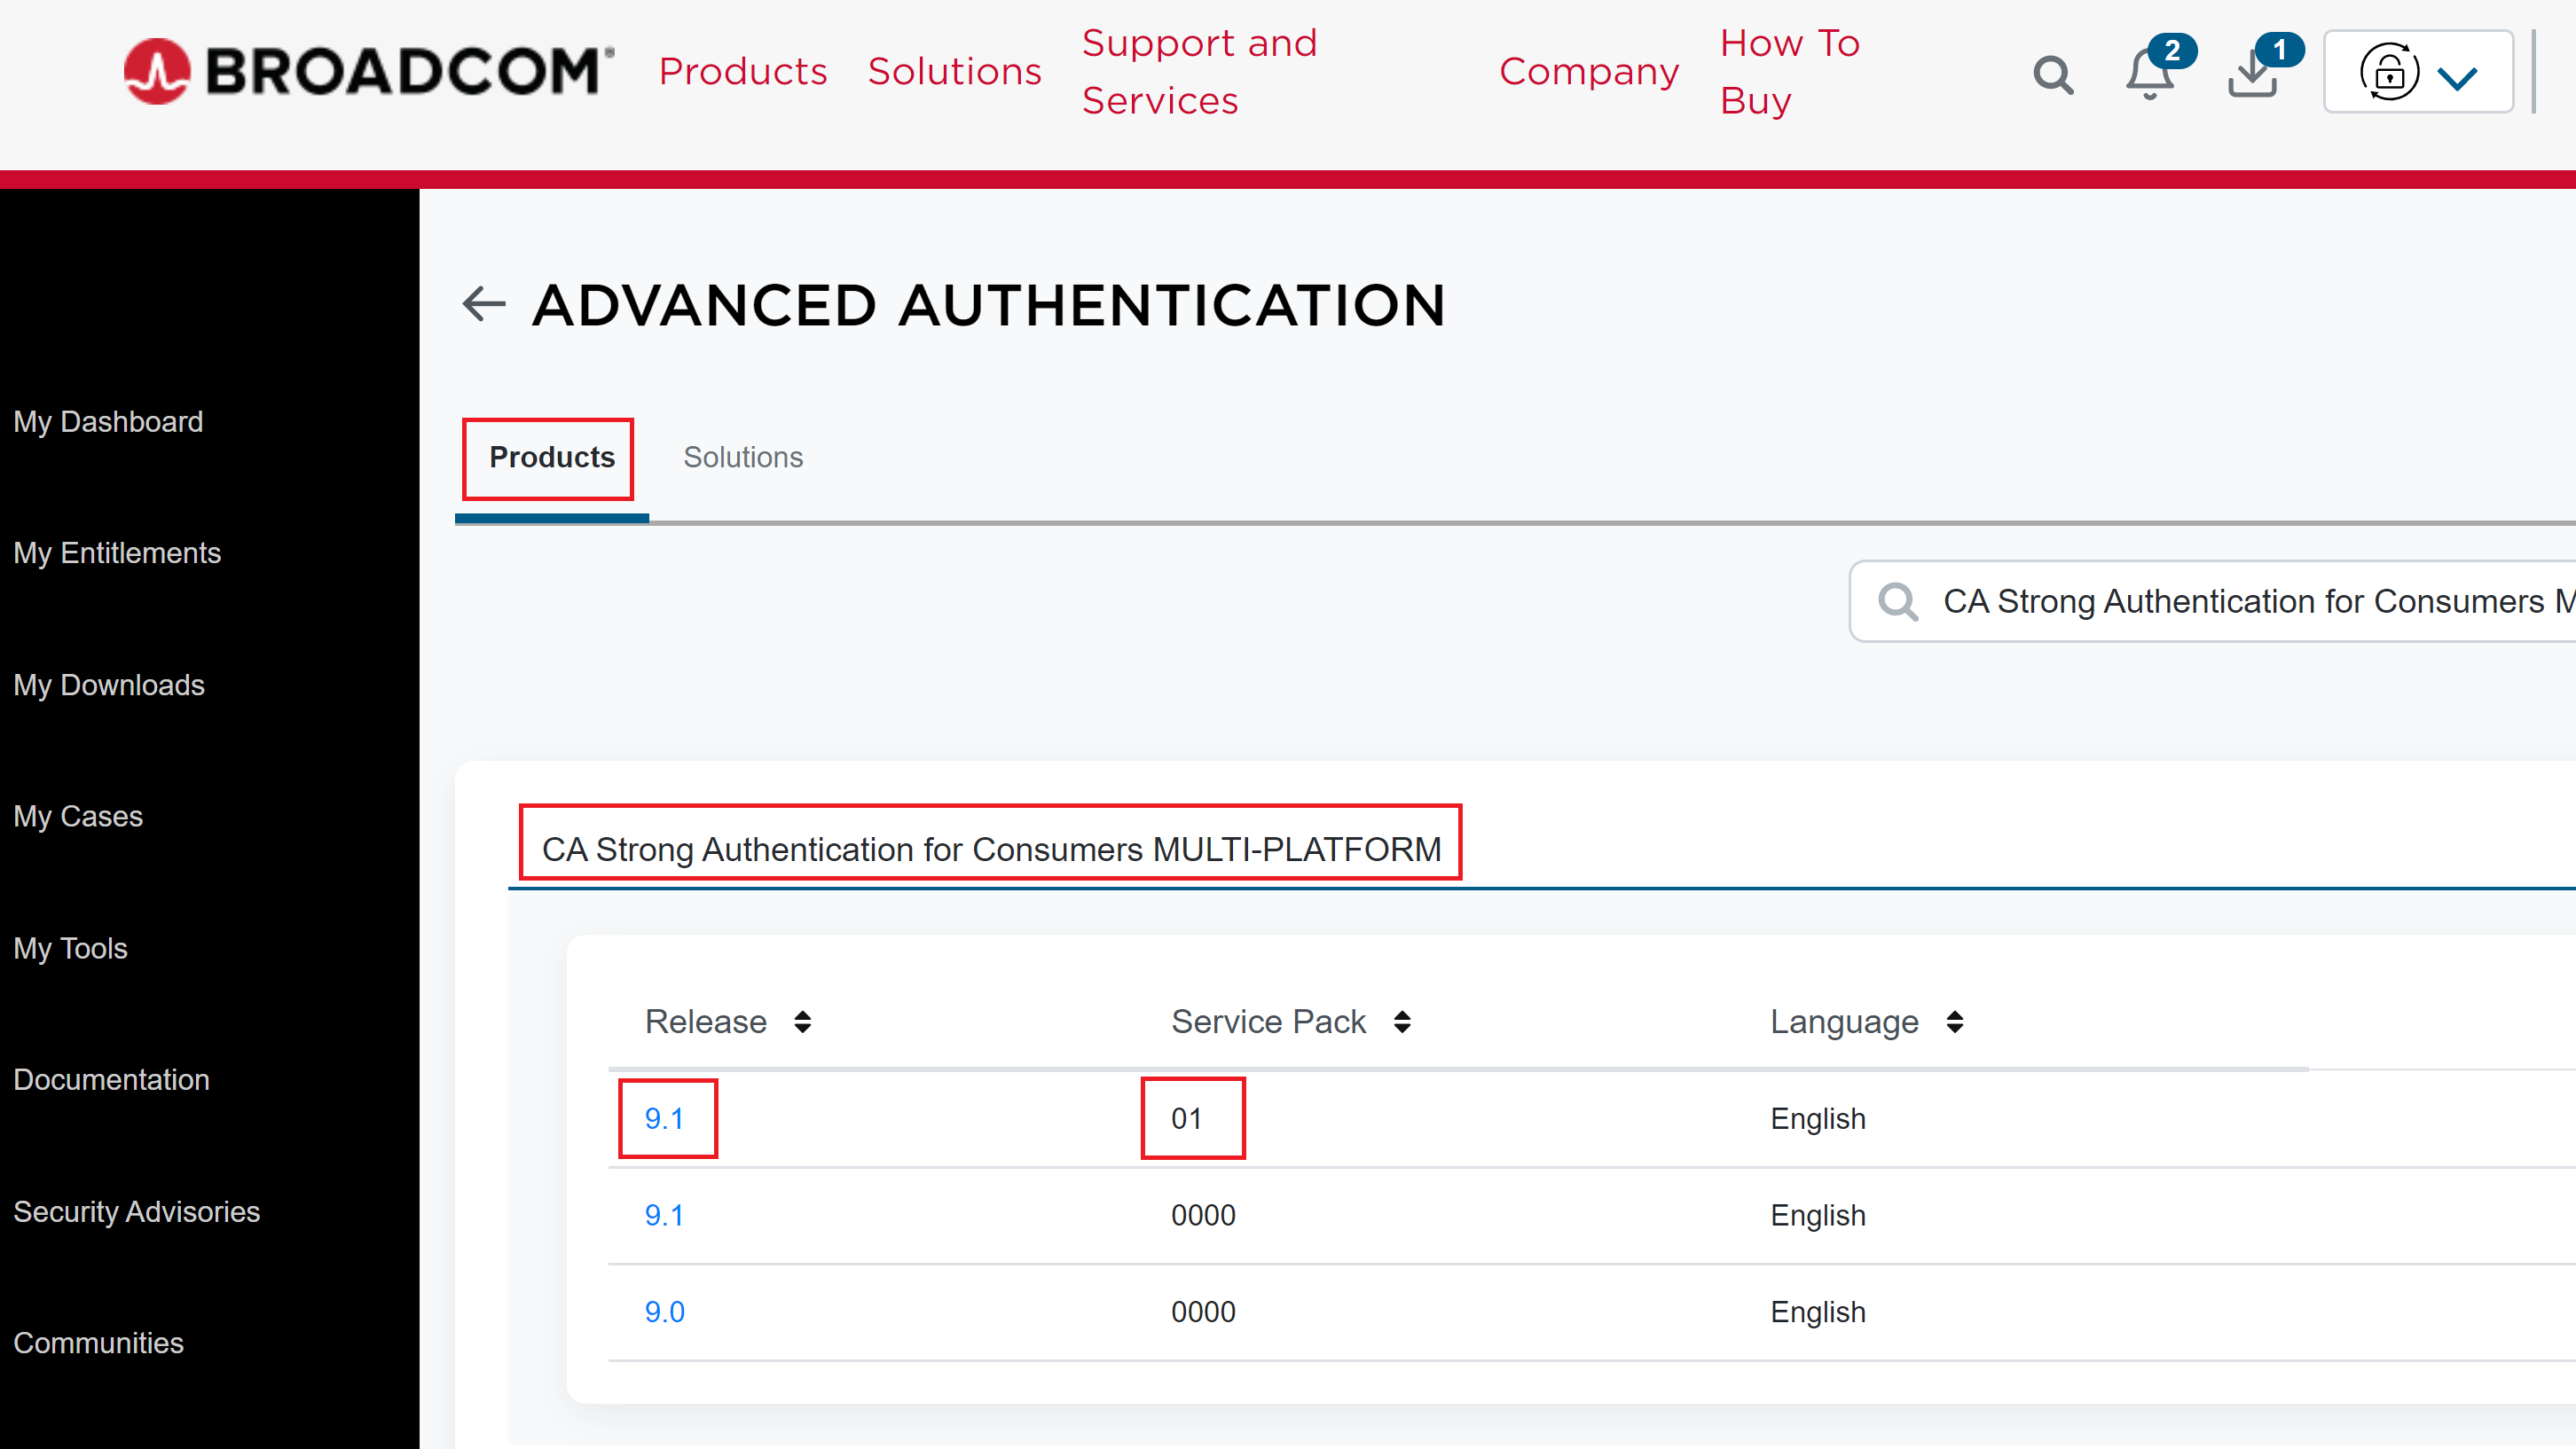Open the top Products navigation menu
The height and width of the screenshot is (1449, 2576).
click(x=742, y=72)
